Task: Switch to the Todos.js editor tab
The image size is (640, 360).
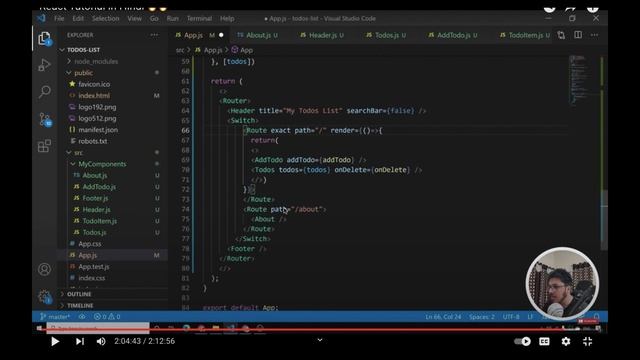Action: pos(386,36)
